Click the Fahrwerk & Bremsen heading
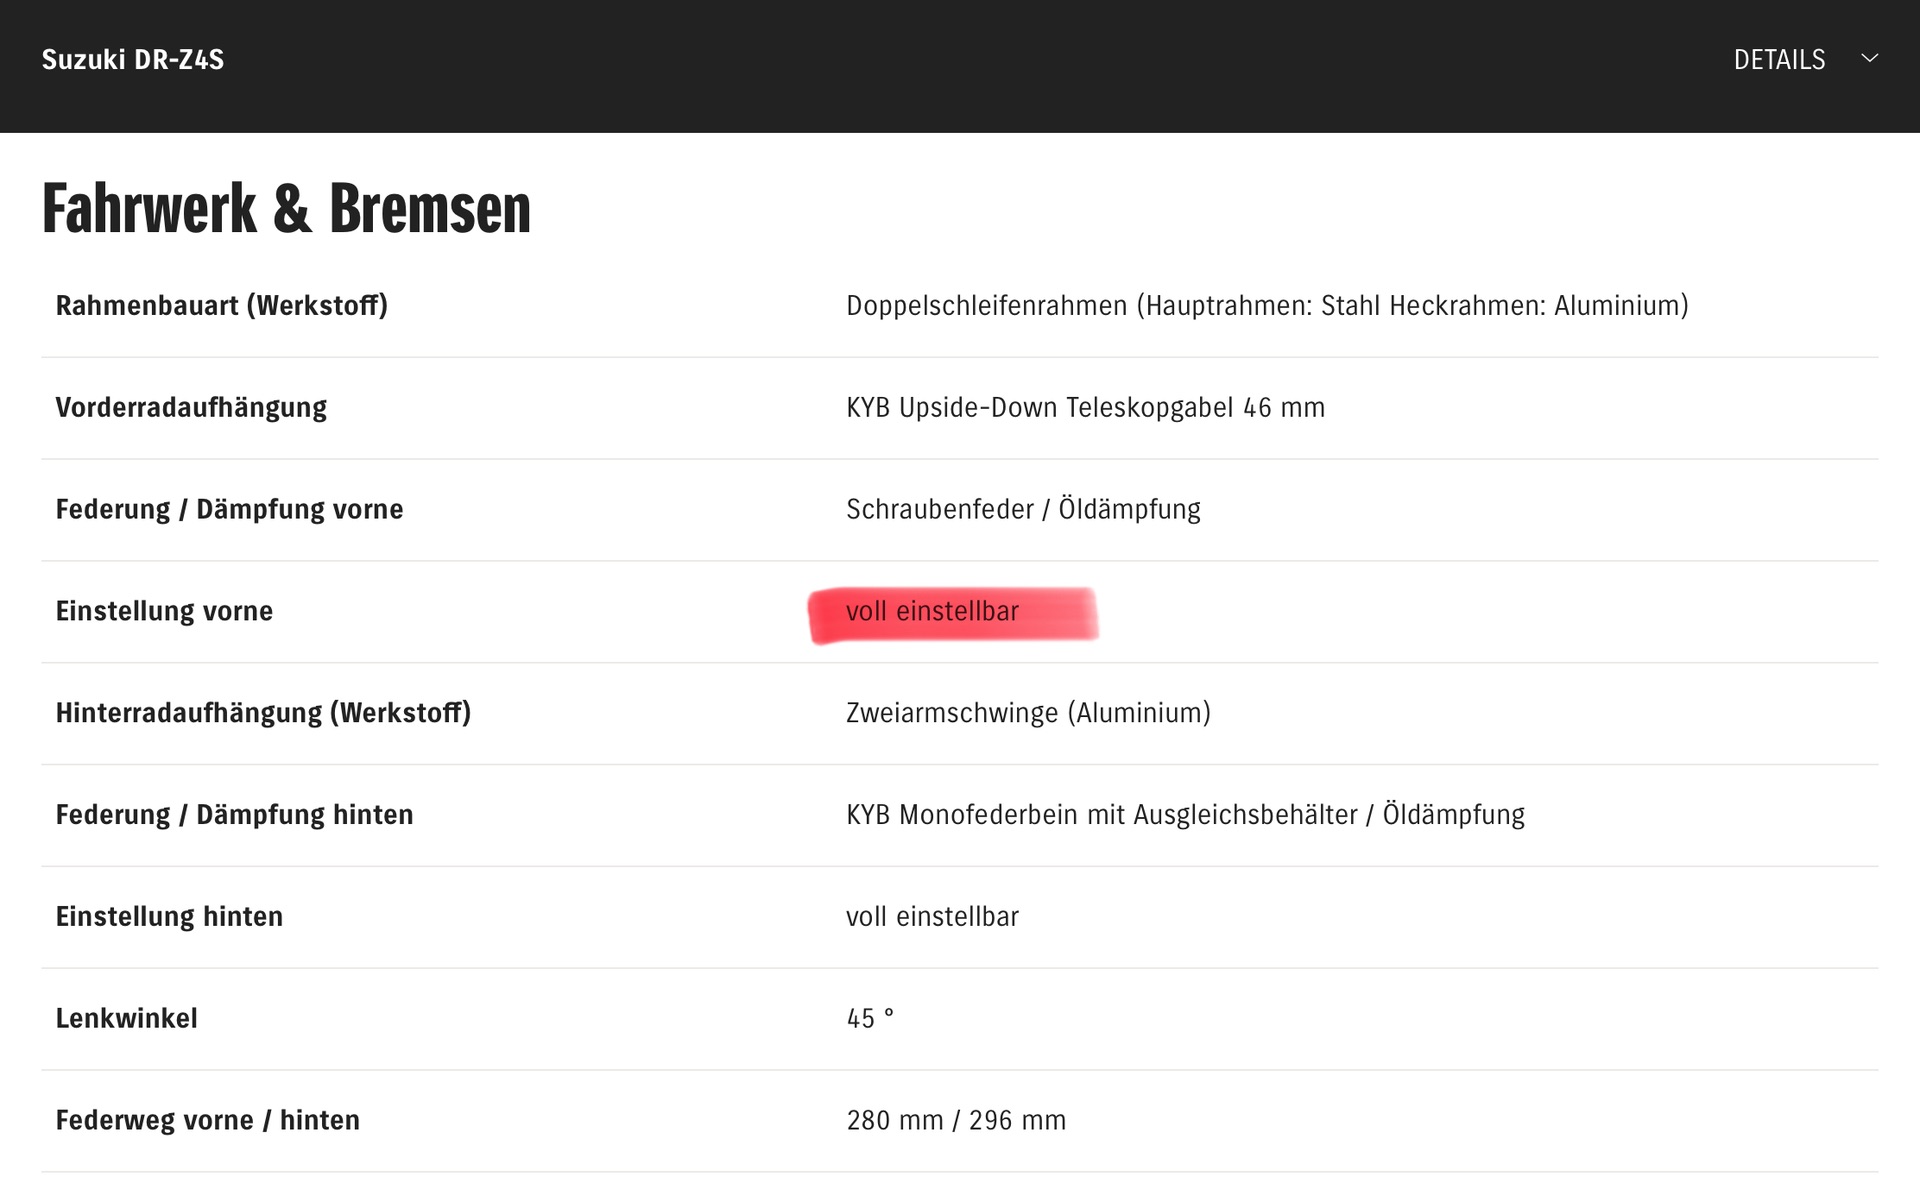Viewport: 1920px width, 1183px height. pyautogui.click(x=286, y=209)
